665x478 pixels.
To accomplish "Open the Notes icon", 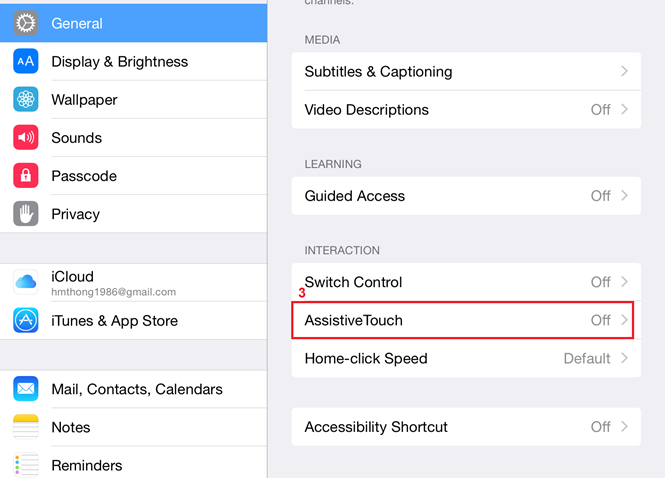I will 26,427.
